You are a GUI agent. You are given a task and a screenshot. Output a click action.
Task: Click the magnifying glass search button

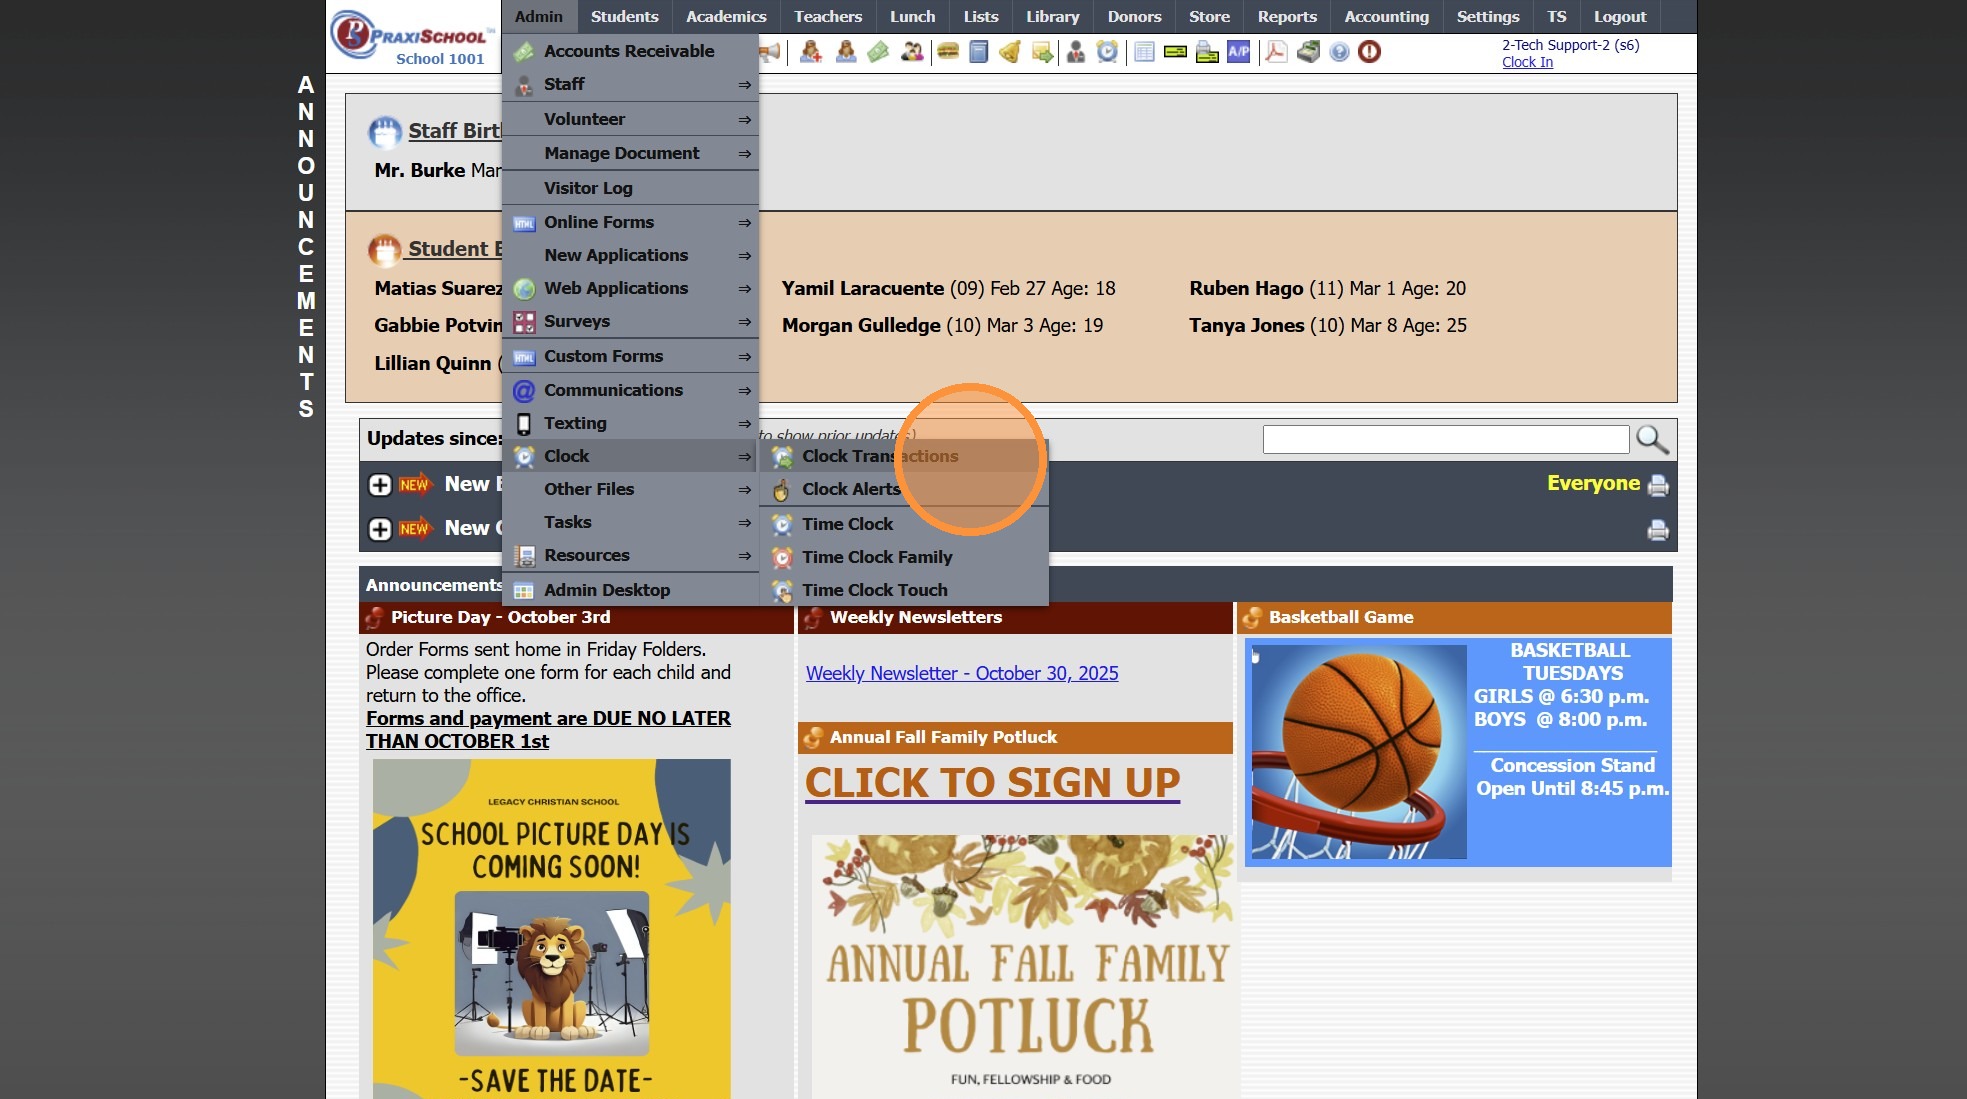point(1651,439)
